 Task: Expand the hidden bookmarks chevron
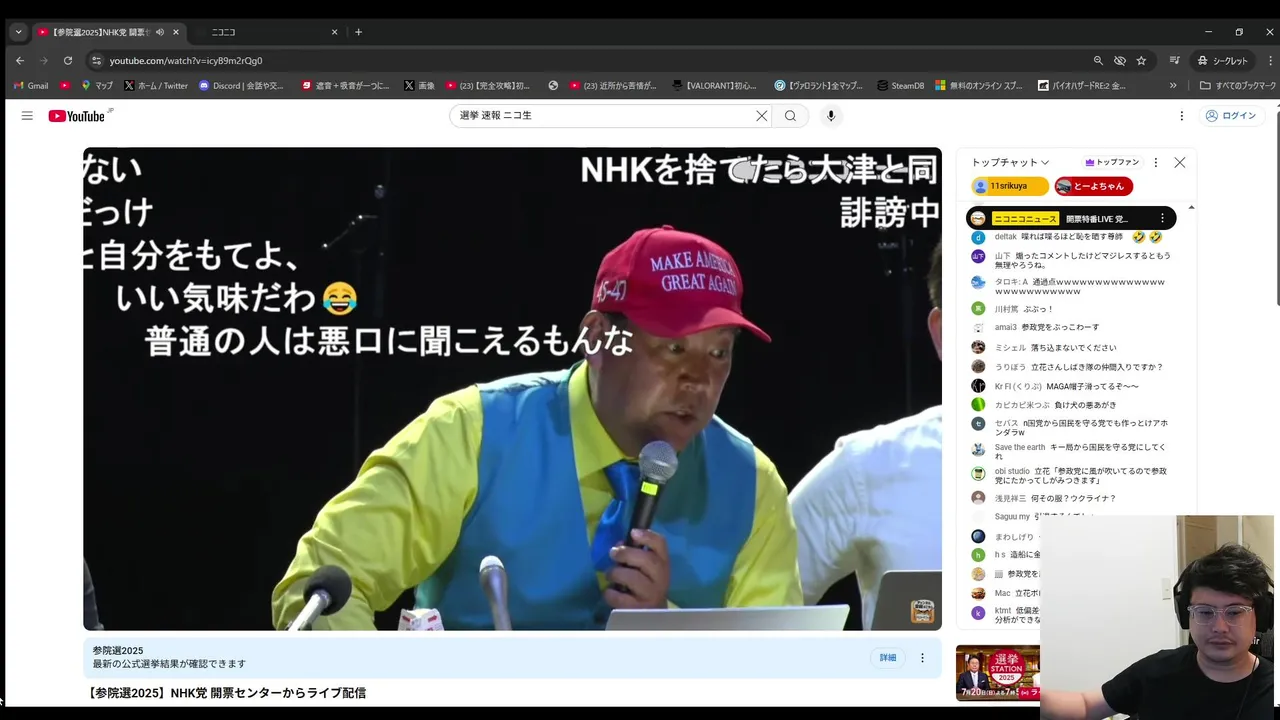[x=1173, y=86]
